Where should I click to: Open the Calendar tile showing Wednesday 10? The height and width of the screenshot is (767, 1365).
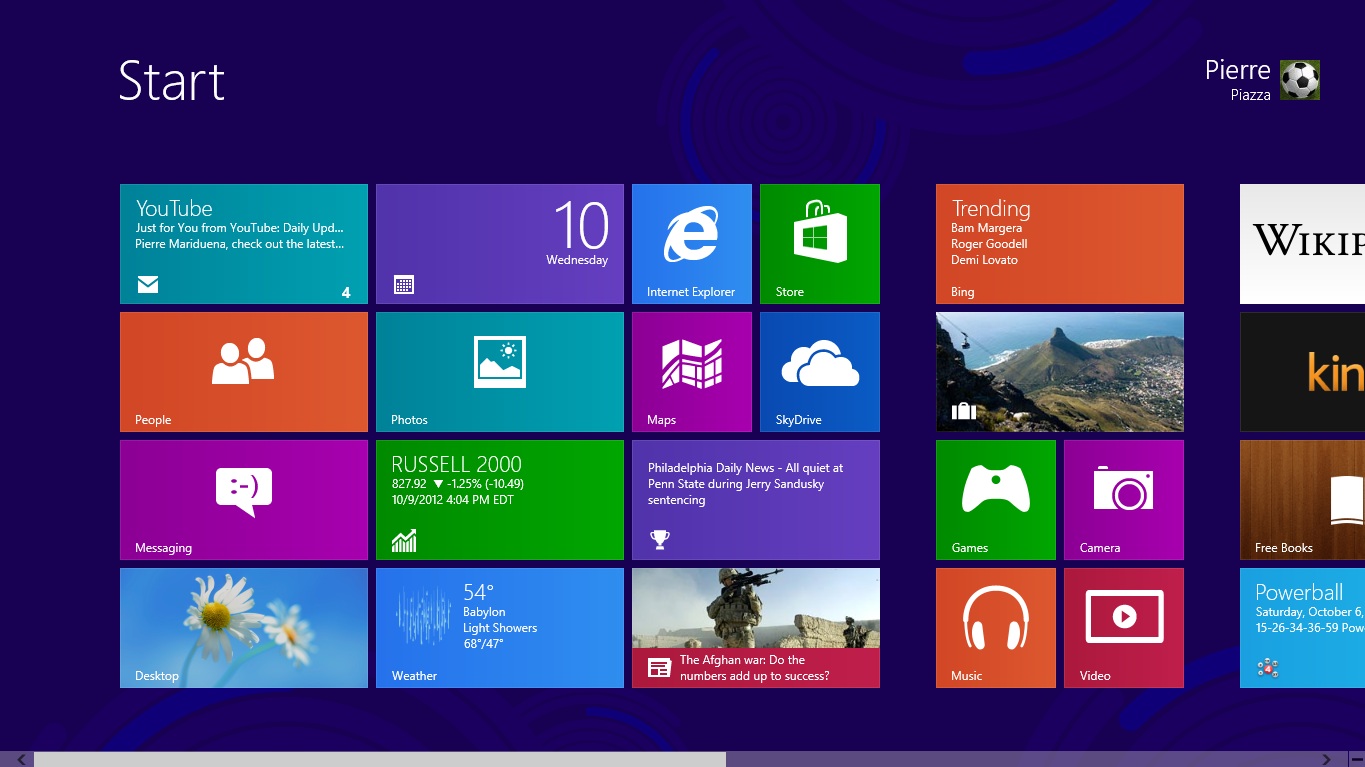tap(500, 244)
